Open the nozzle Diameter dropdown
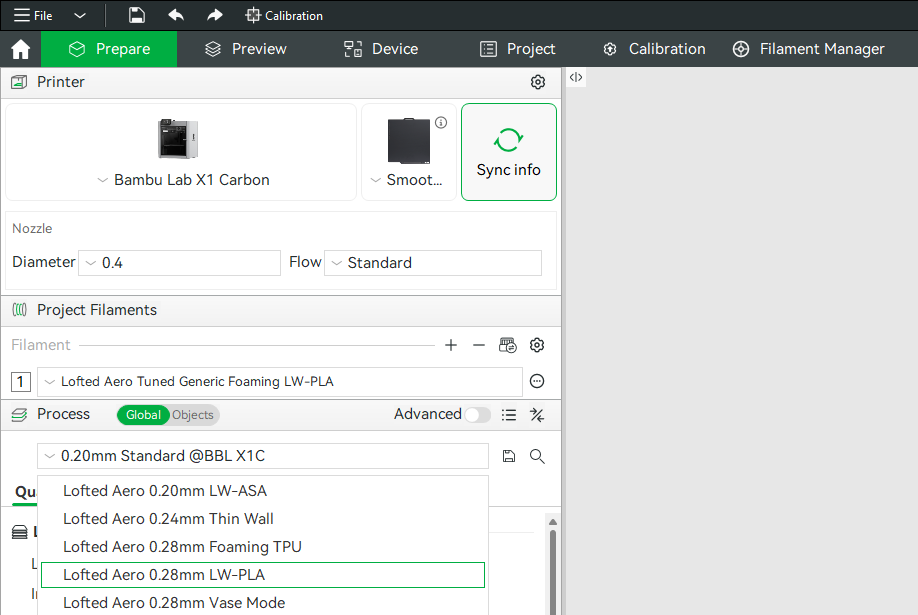 click(x=179, y=263)
